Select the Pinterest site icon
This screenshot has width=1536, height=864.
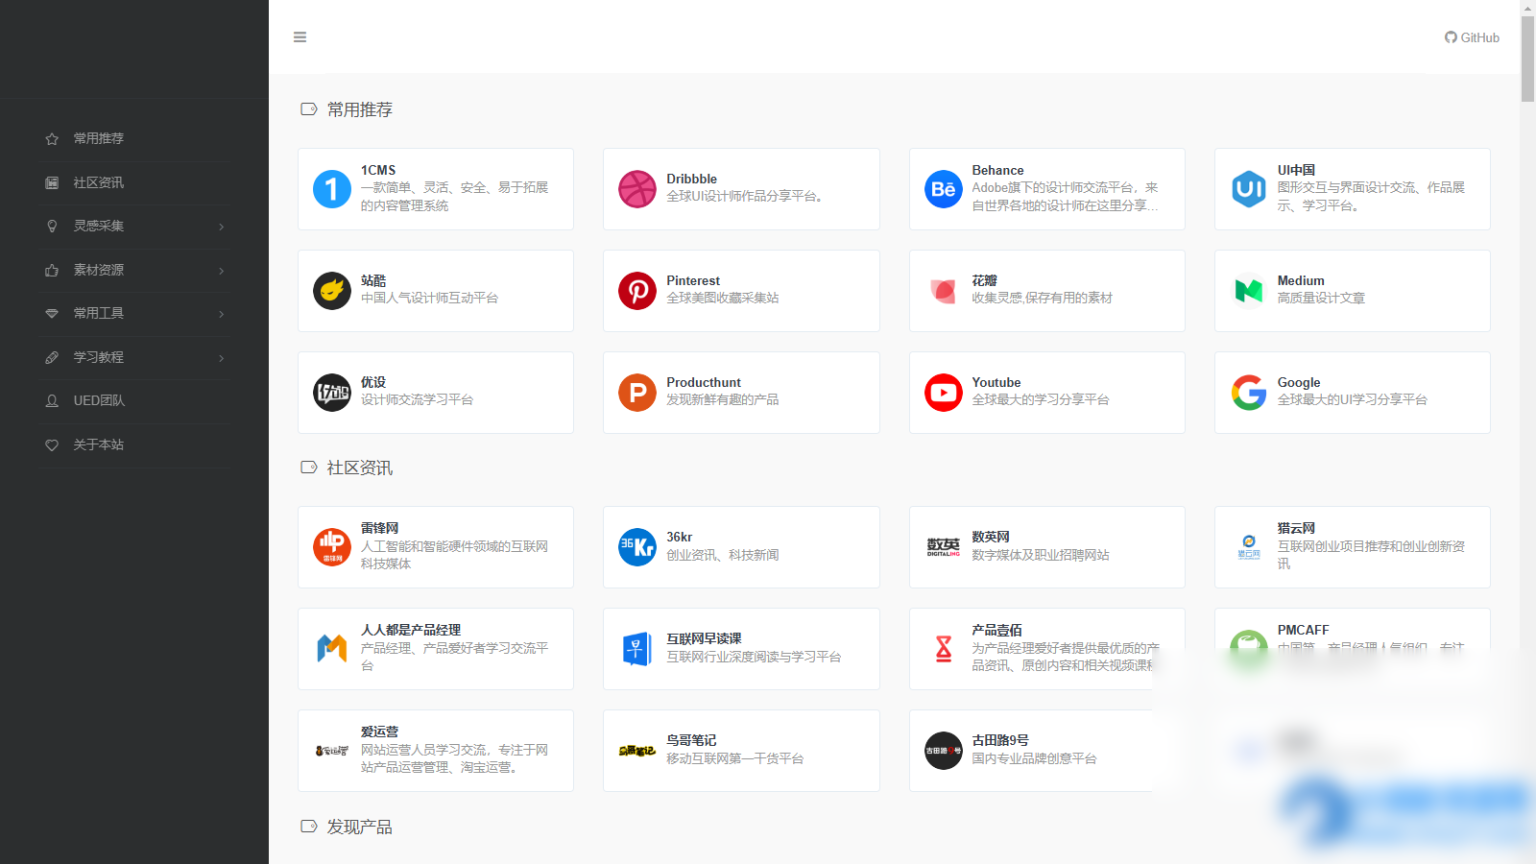click(637, 291)
